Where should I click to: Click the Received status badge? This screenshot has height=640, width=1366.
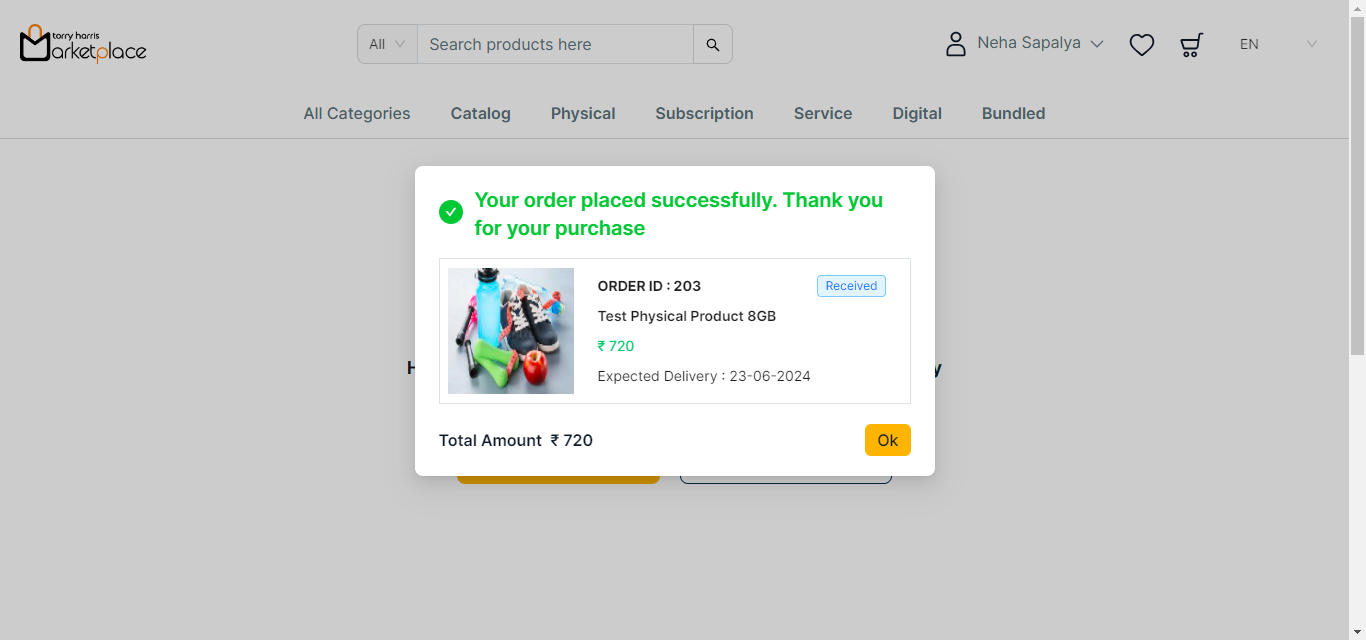click(851, 286)
